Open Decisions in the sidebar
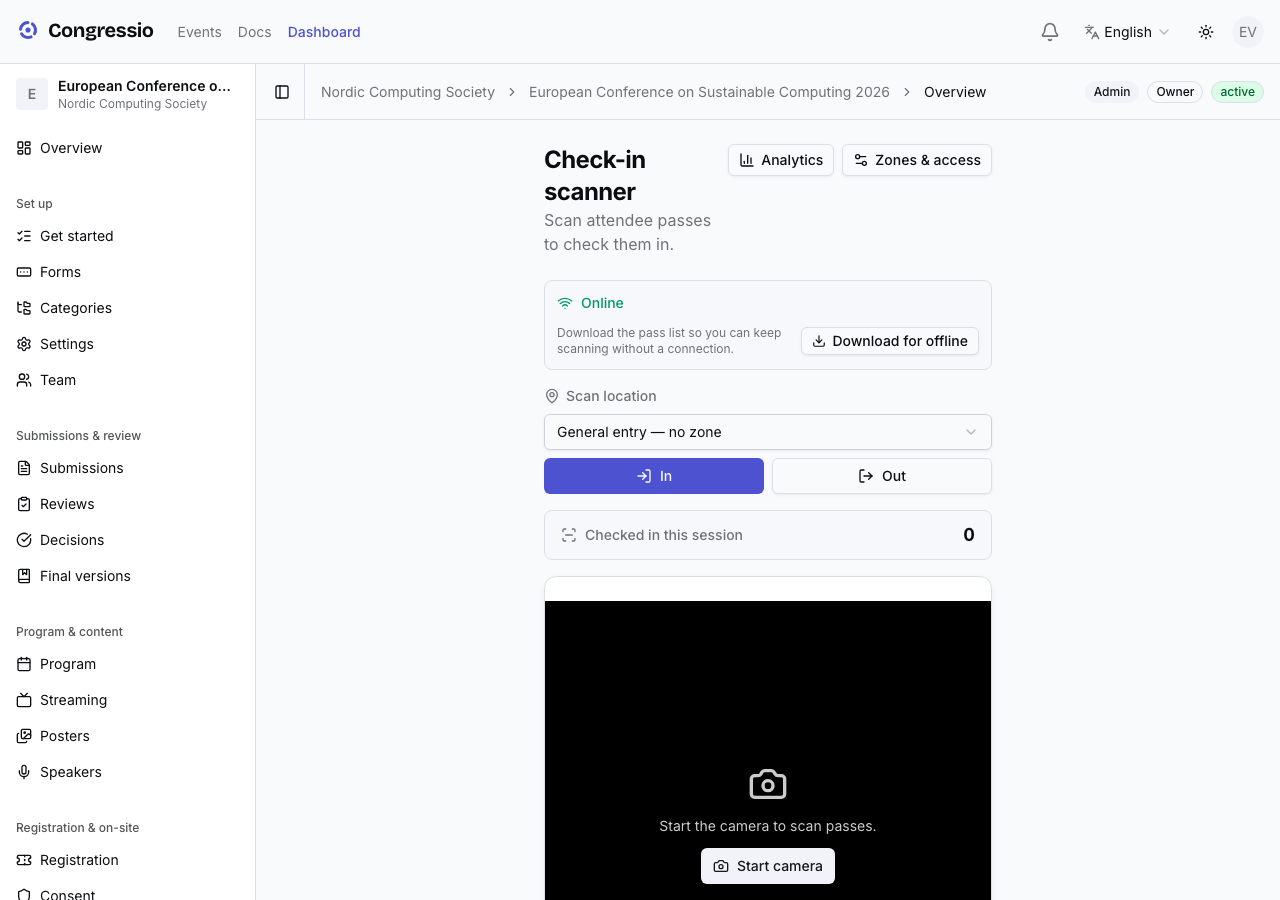The width and height of the screenshot is (1280, 900). [x=127, y=540]
